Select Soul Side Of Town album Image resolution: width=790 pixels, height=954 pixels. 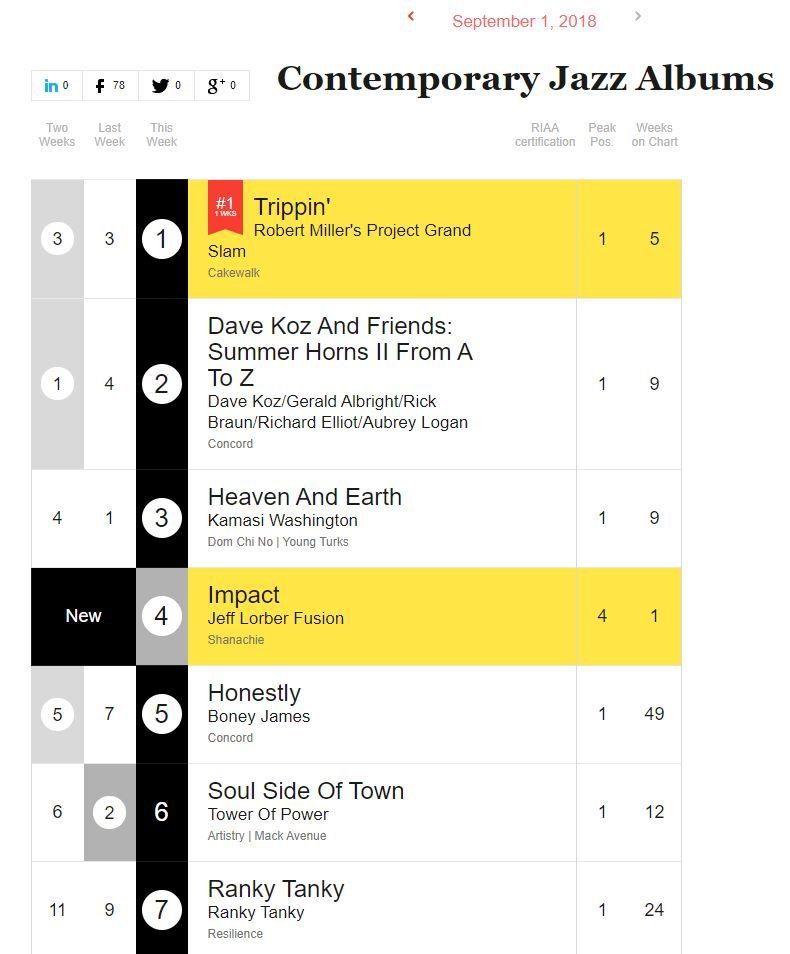(x=306, y=791)
